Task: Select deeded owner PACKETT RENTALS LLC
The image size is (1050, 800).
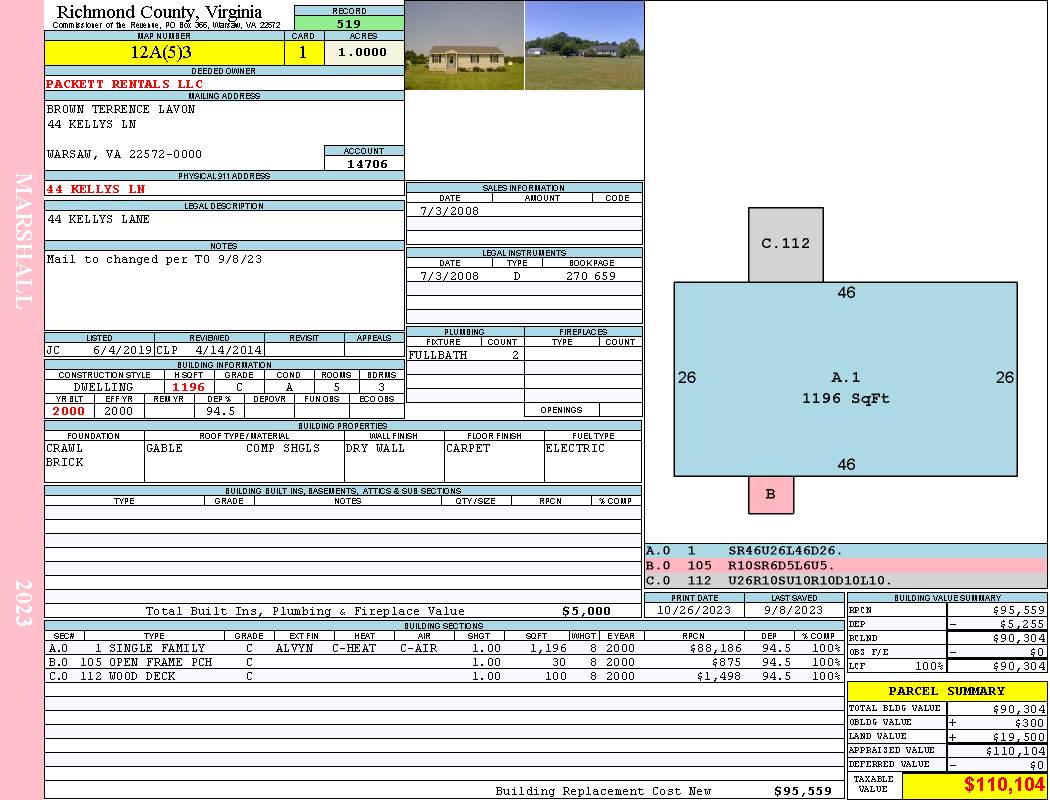Action: point(124,84)
